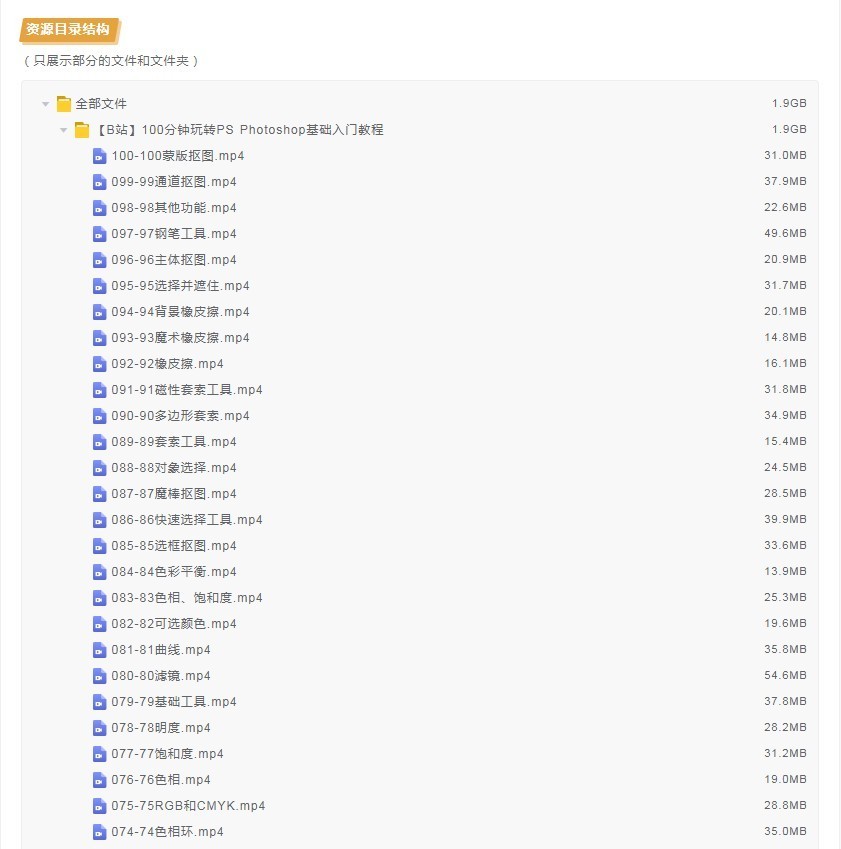Viewport: 841px width, 849px height.
Task: Click the 全部文件 folder icon
Action: click(64, 103)
